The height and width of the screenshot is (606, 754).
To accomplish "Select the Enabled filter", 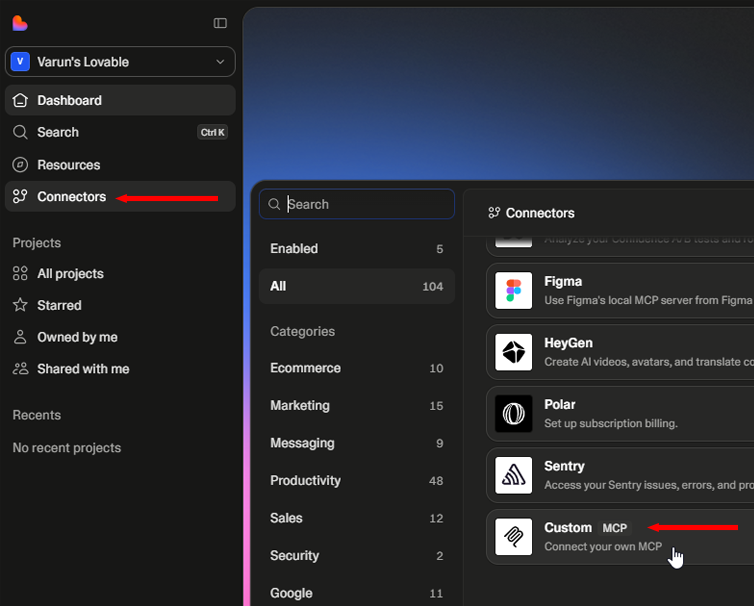I will point(357,249).
